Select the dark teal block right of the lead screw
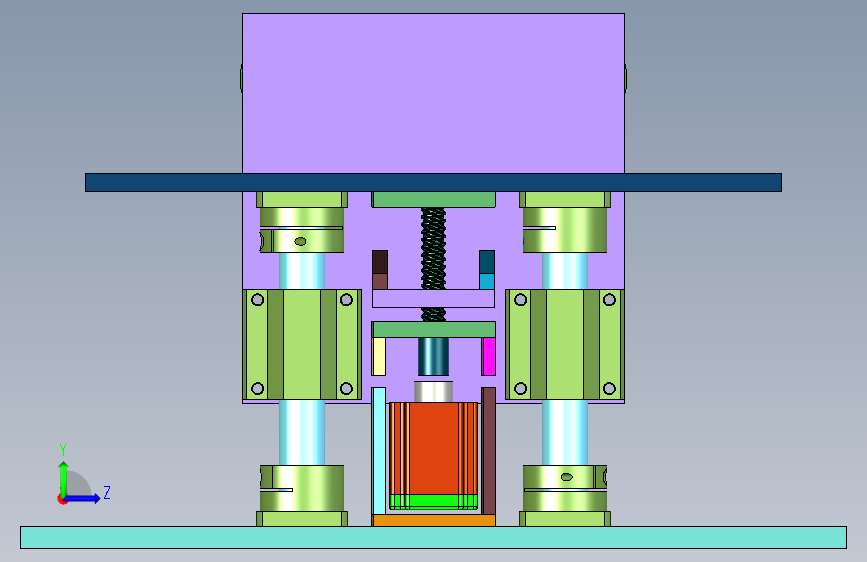Viewport: 867px width, 562px height. click(487, 262)
